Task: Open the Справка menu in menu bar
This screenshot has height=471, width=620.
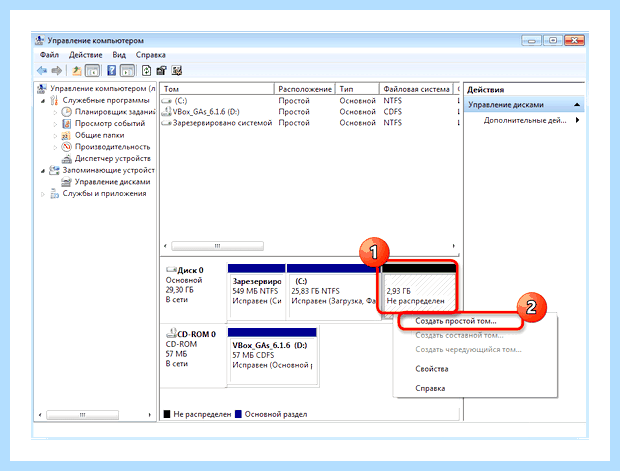Action: (151, 55)
